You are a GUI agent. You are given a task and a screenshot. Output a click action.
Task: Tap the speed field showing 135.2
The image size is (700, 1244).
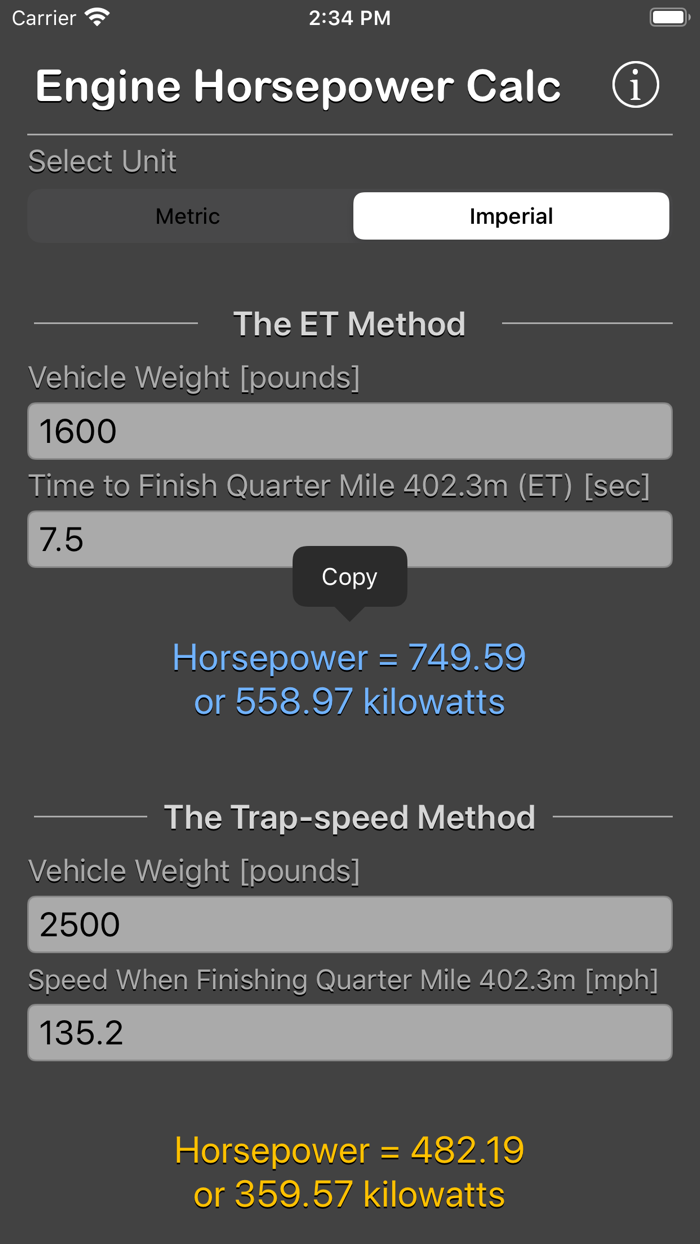coord(350,1032)
